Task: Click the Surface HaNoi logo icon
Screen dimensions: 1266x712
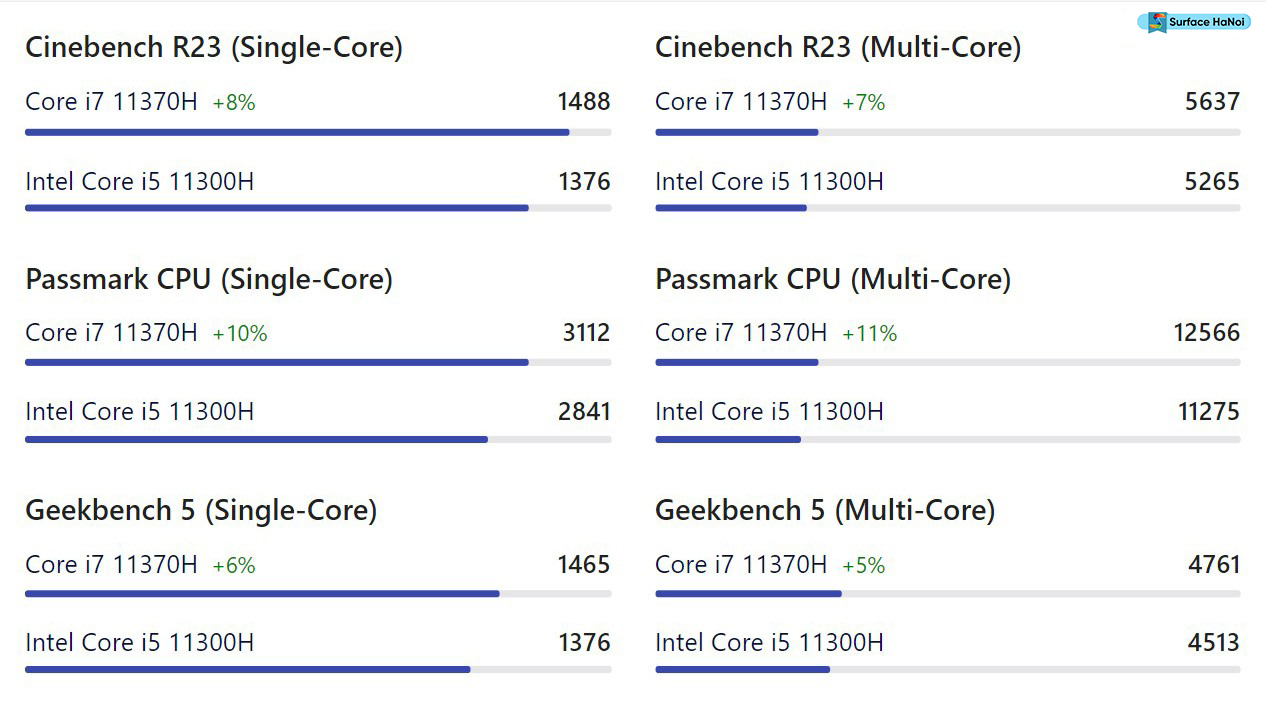Action: click(1158, 22)
